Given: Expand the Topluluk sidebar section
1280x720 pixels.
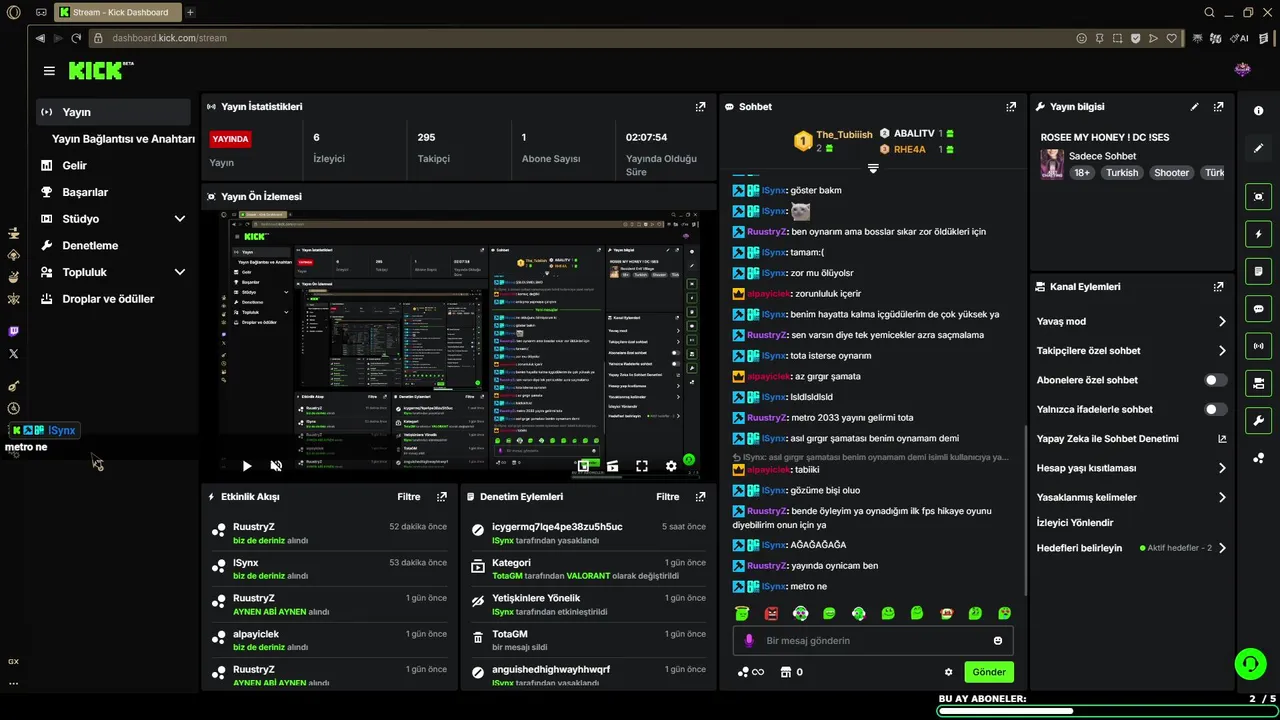Looking at the screenshot, I should click(x=180, y=272).
